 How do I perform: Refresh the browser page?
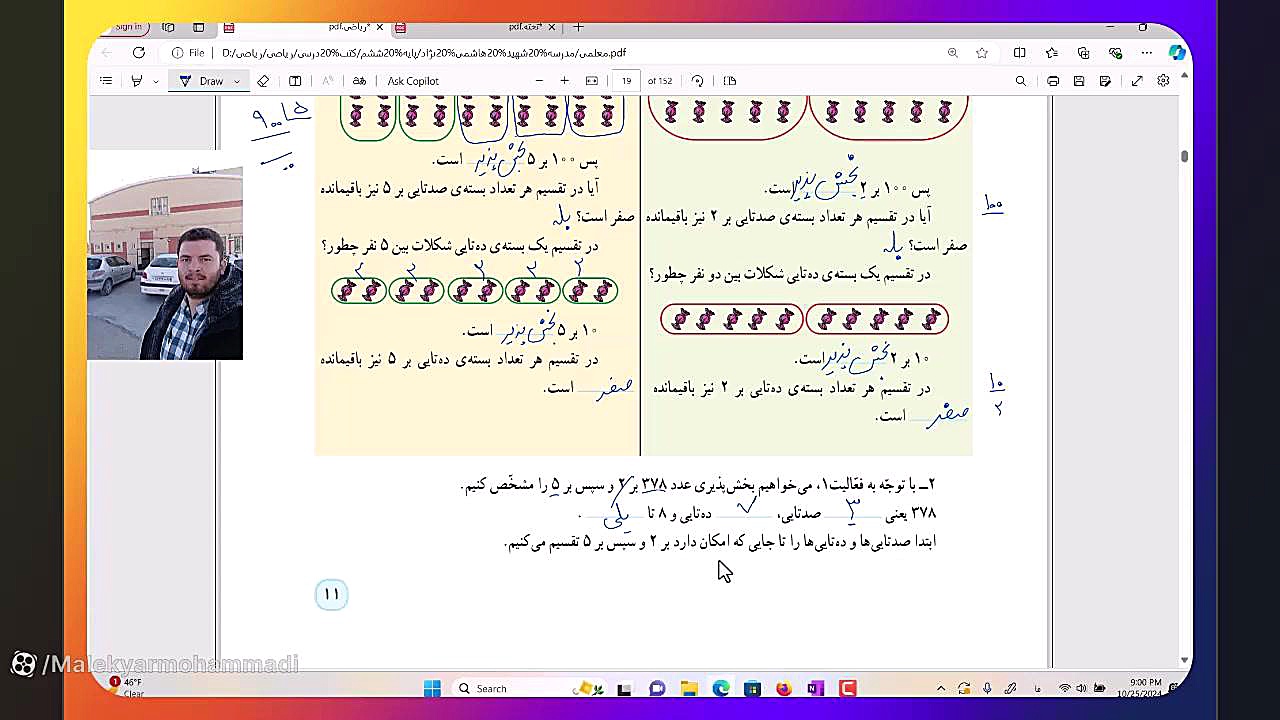pyautogui.click(x=139, y=53)
